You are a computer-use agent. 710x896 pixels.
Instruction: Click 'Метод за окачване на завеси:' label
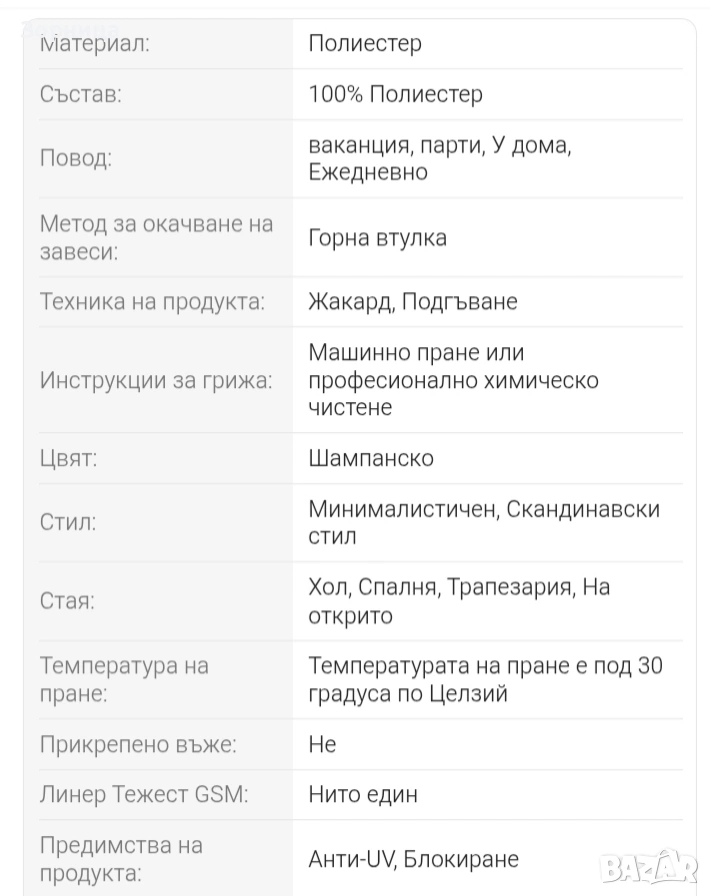click(155, 238)
